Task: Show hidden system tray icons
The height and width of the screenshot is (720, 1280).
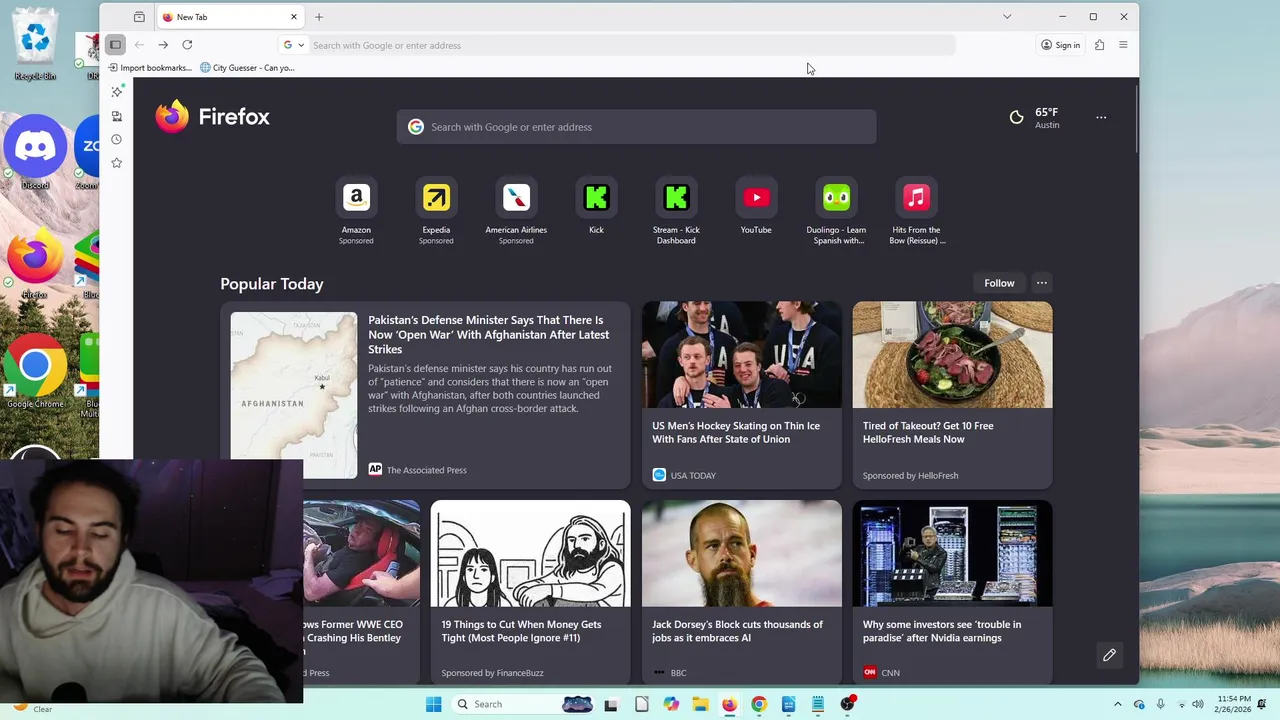Action: click(x=1118, y=704)
